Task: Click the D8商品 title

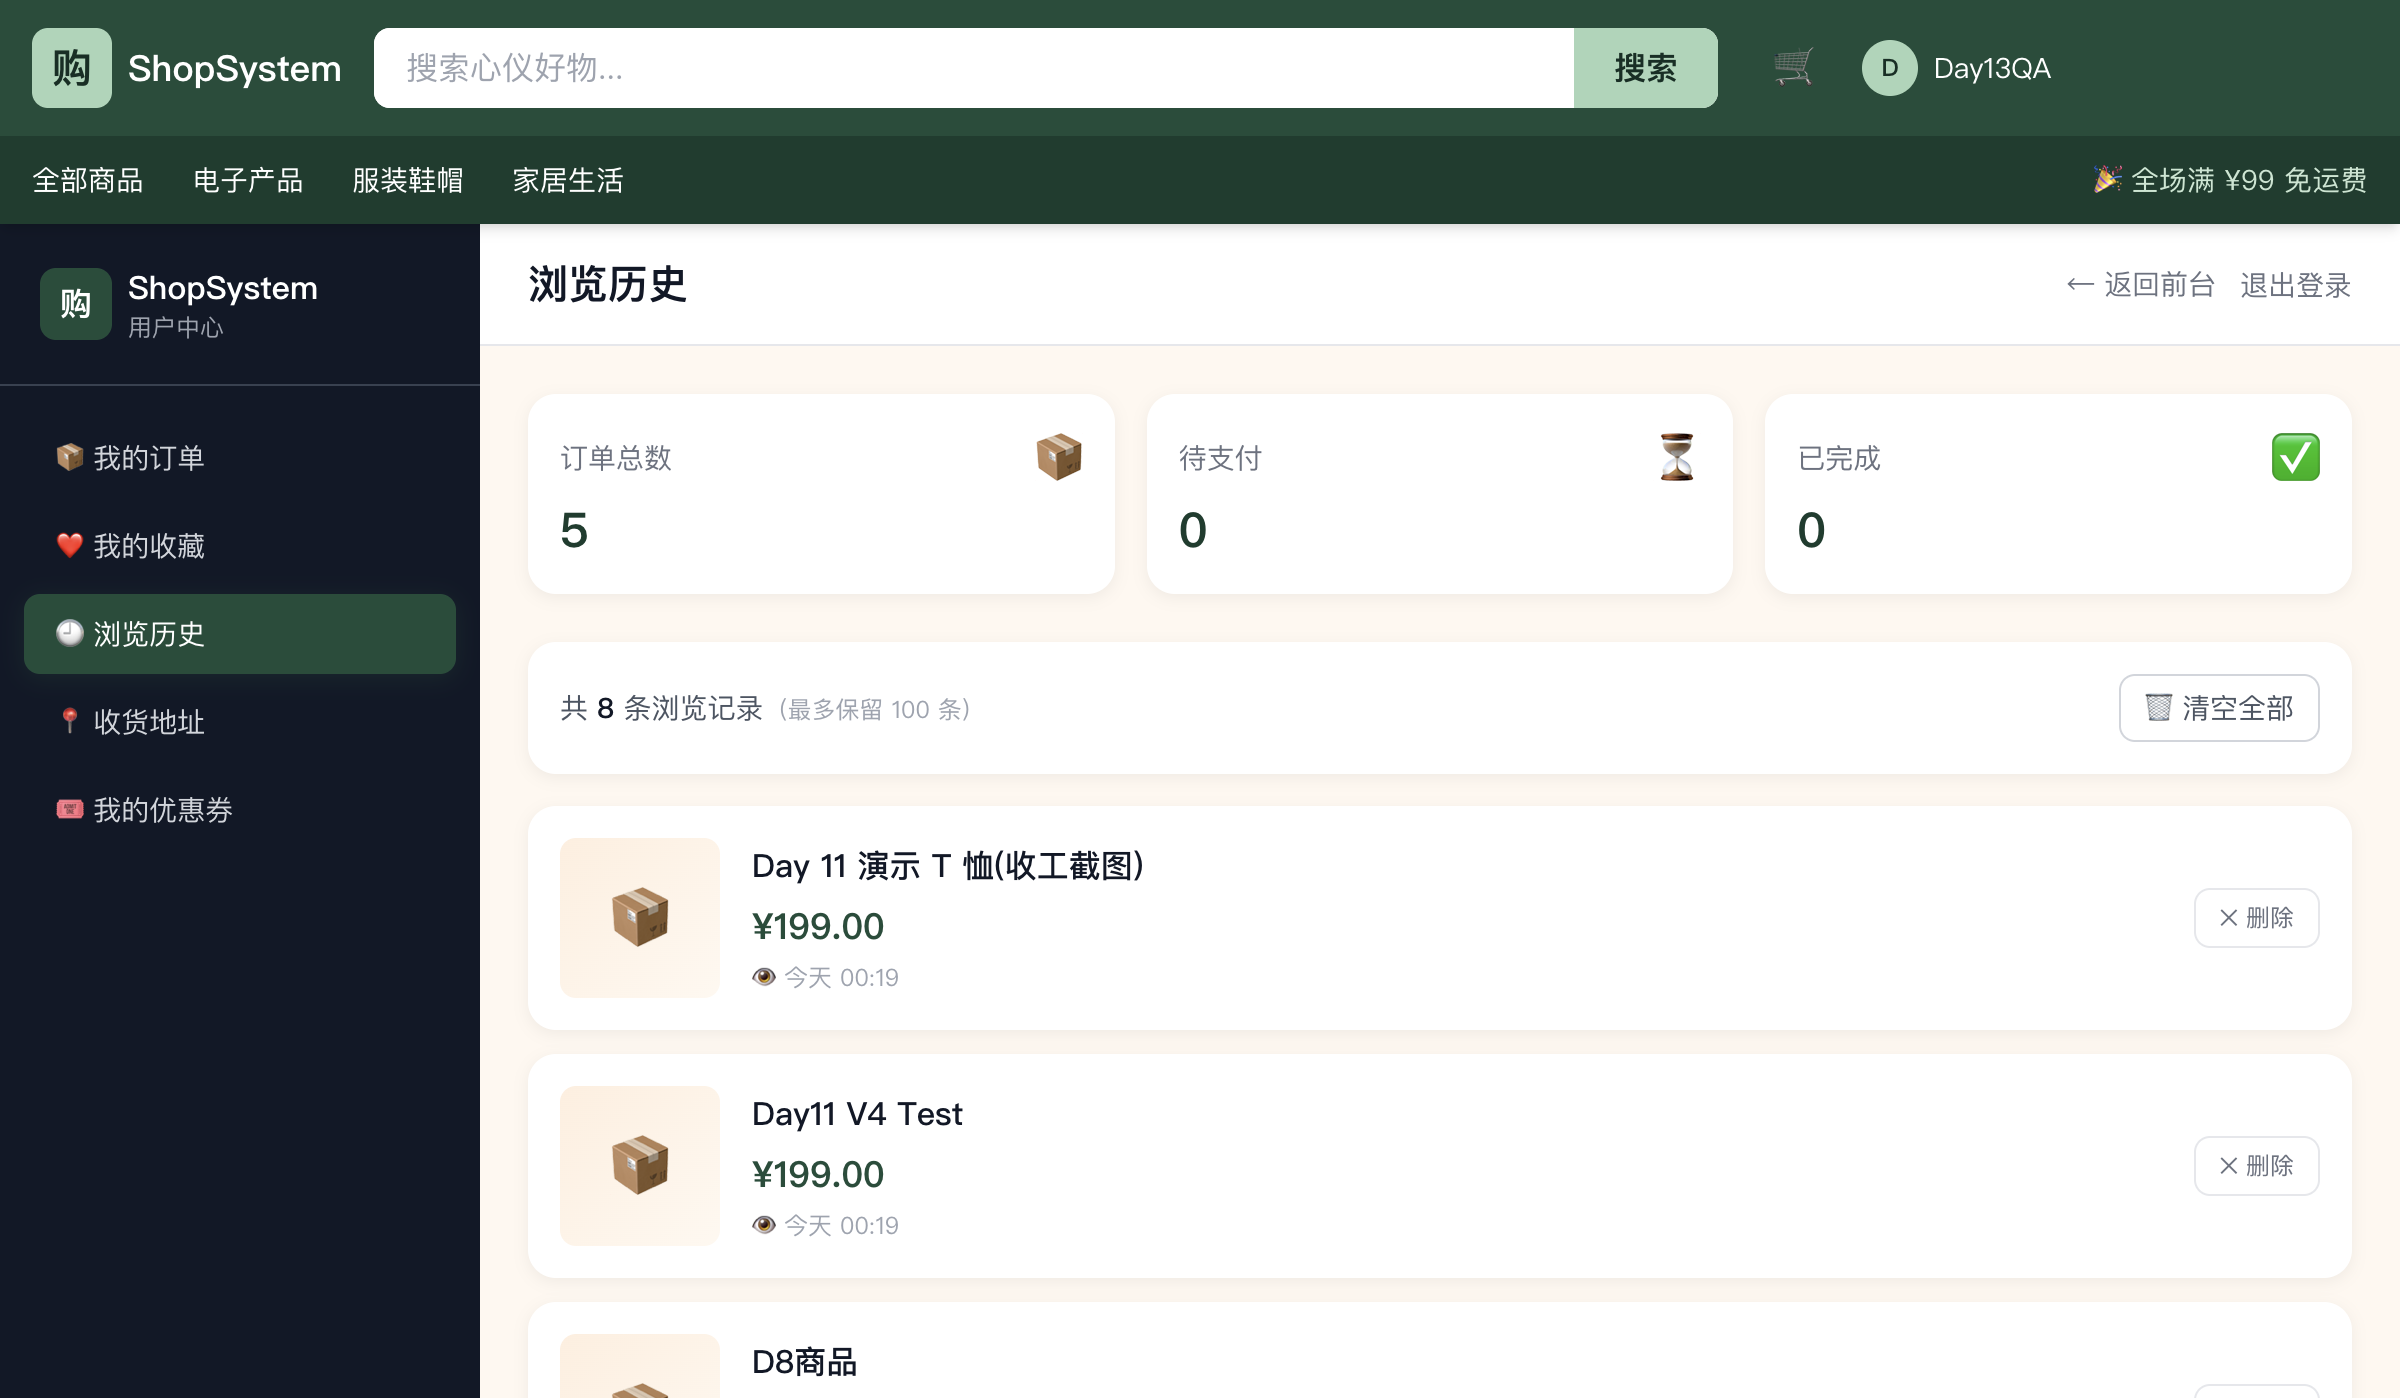Action: pyautogui.click(x=804, y=1362)
